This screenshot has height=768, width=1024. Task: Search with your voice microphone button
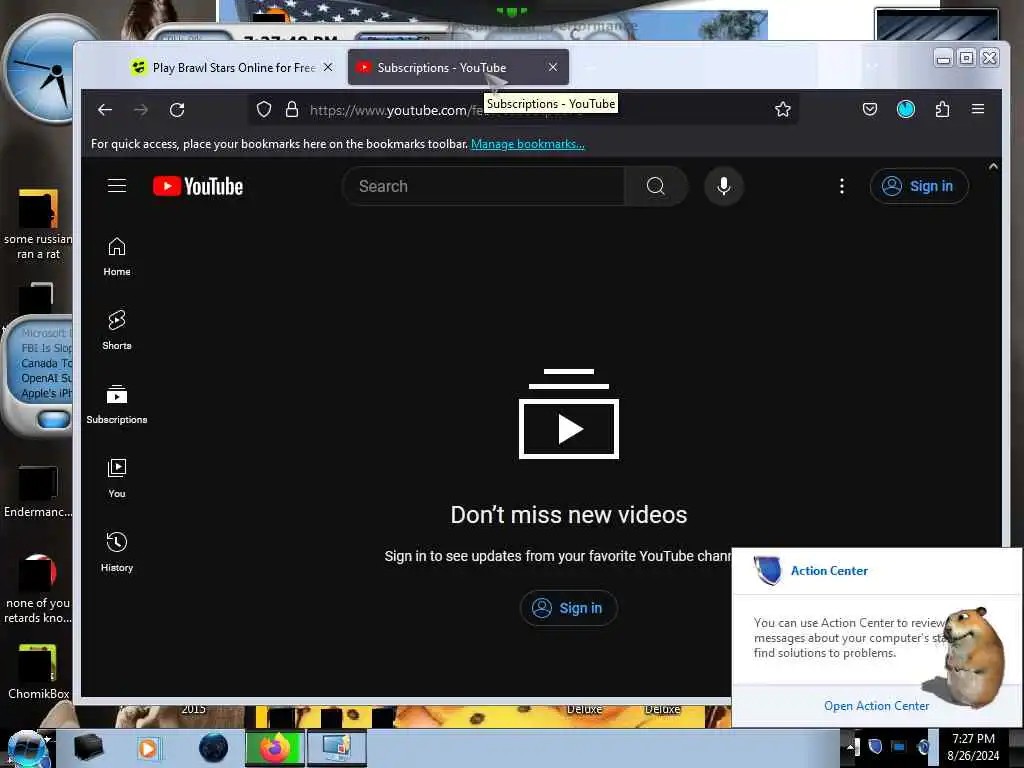coord(724,186)
